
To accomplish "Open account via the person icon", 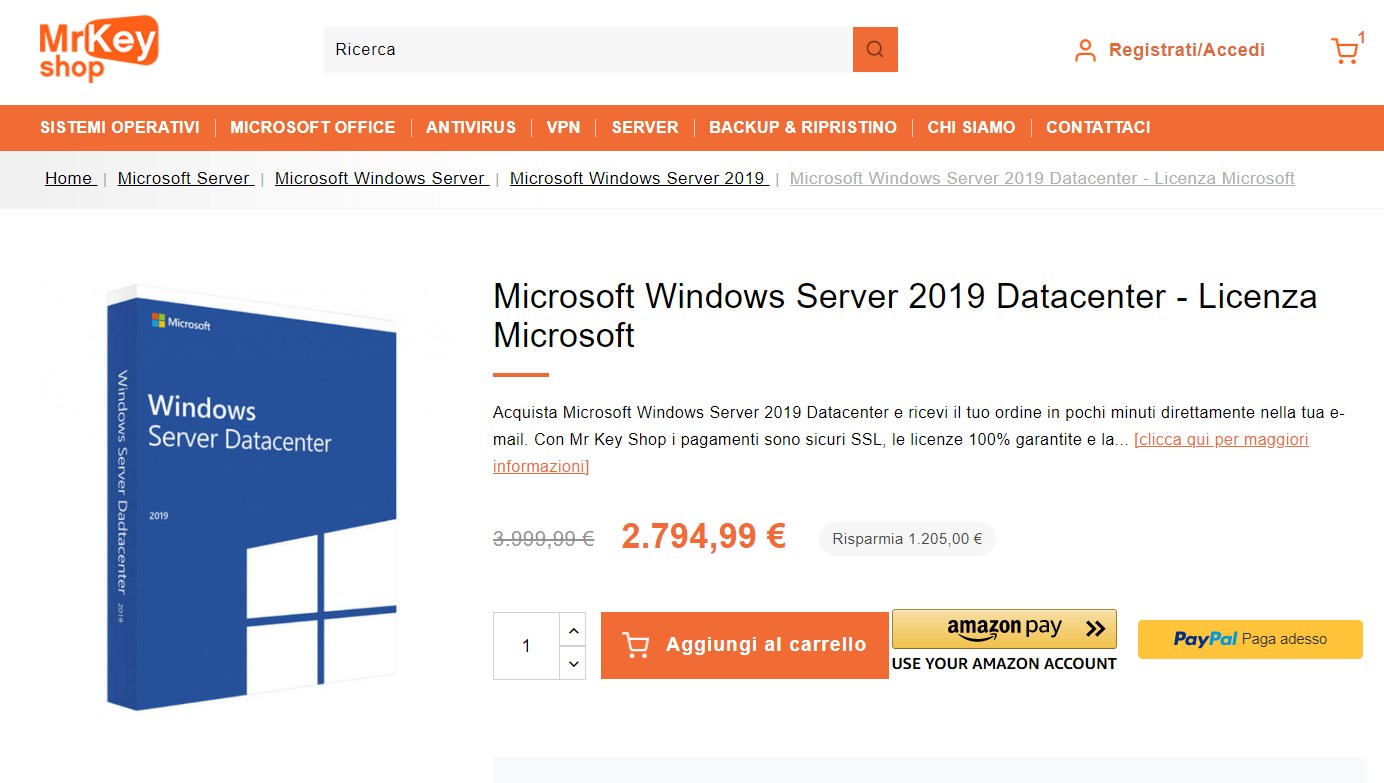I will click(1085, 50).
